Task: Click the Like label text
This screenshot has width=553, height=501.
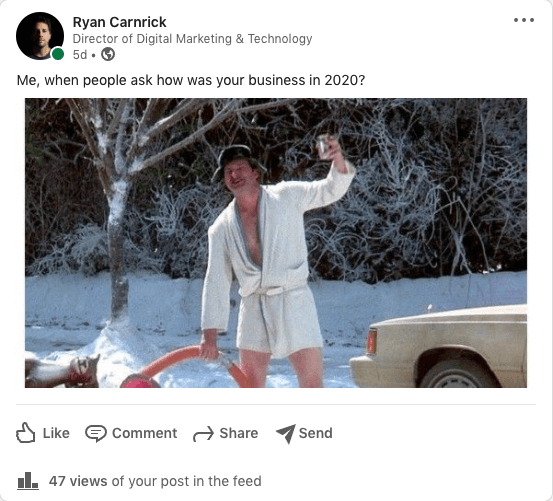Action: 56,433
